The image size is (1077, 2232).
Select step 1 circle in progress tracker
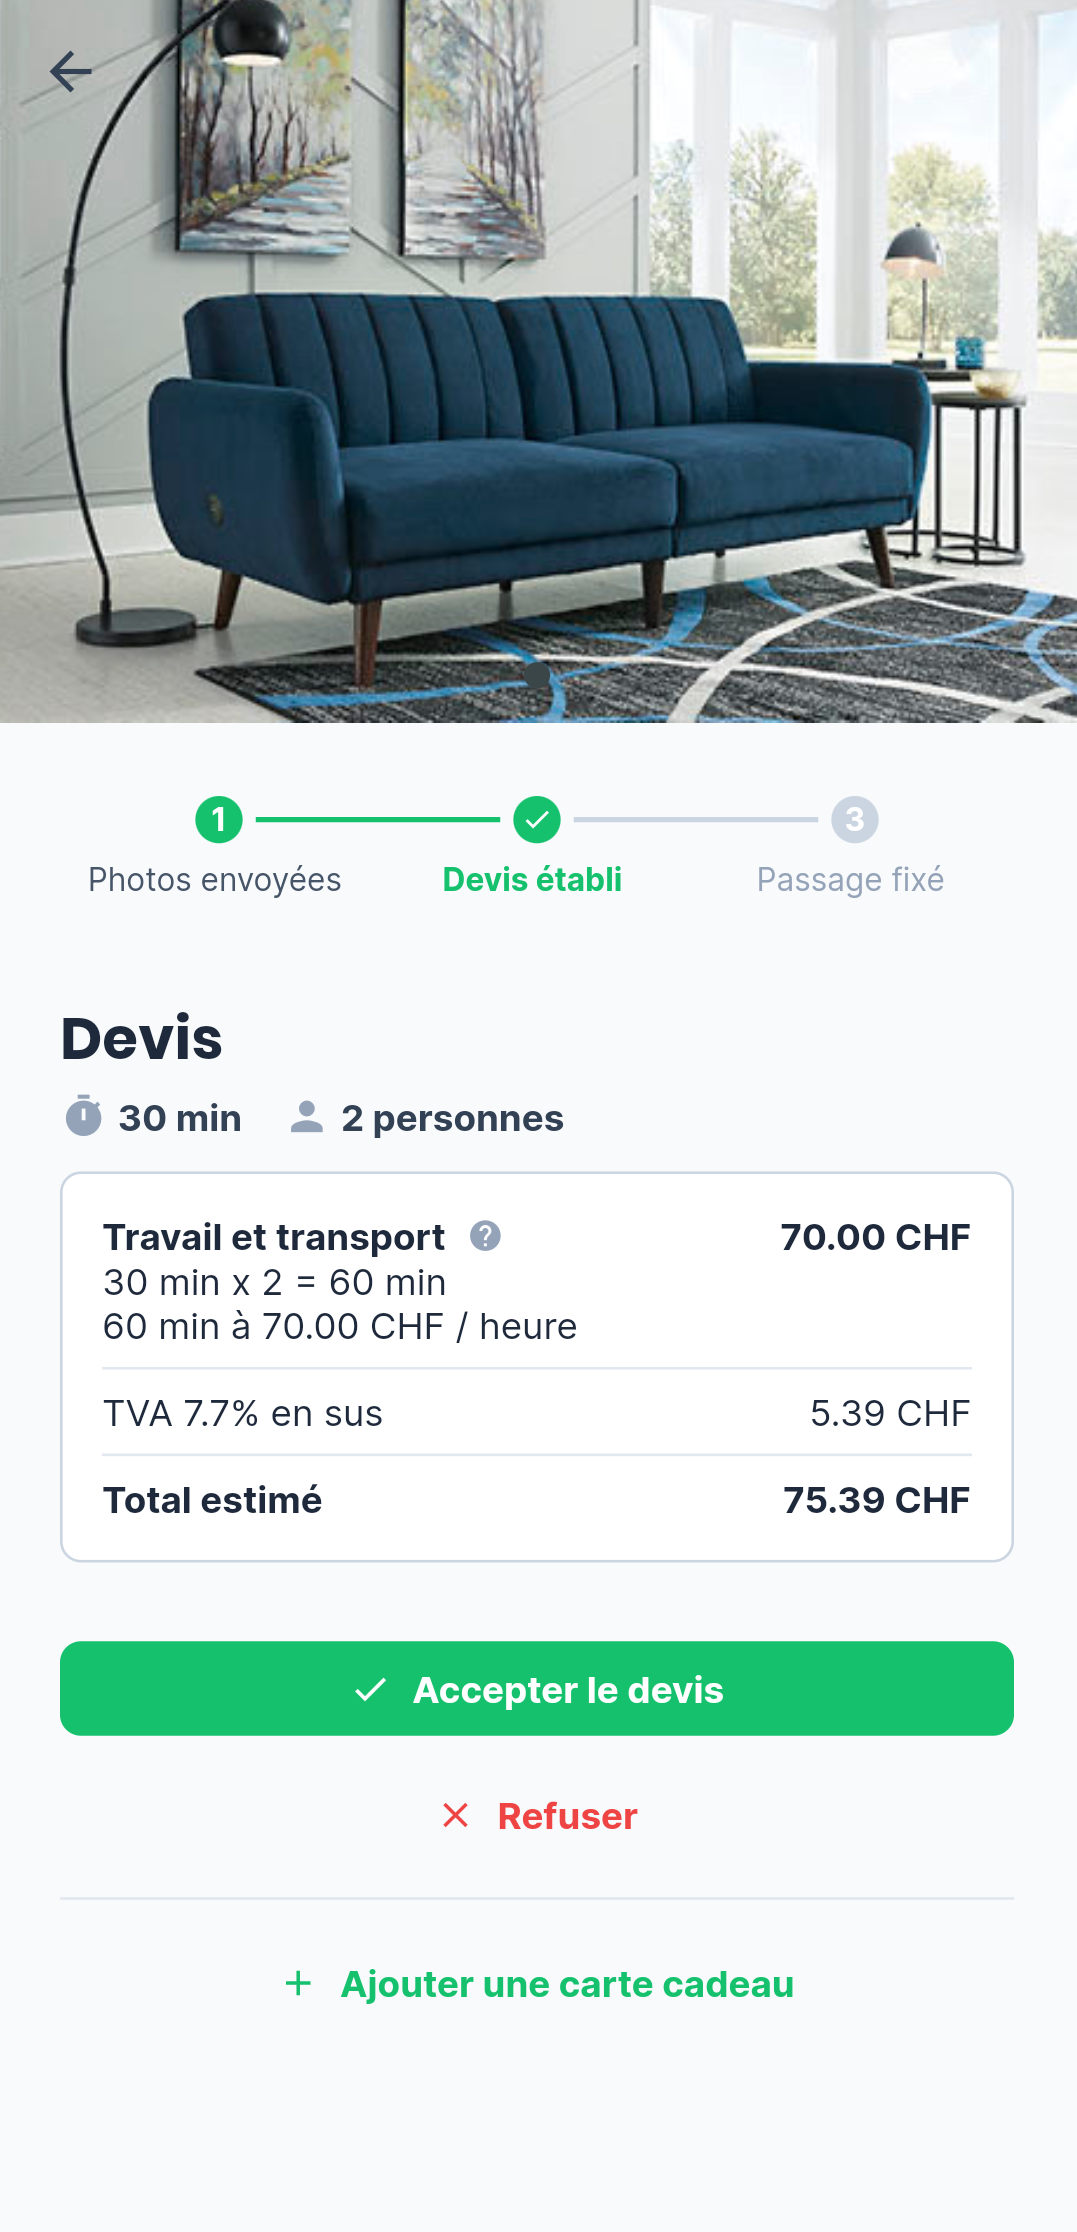(x=219, y=820)
